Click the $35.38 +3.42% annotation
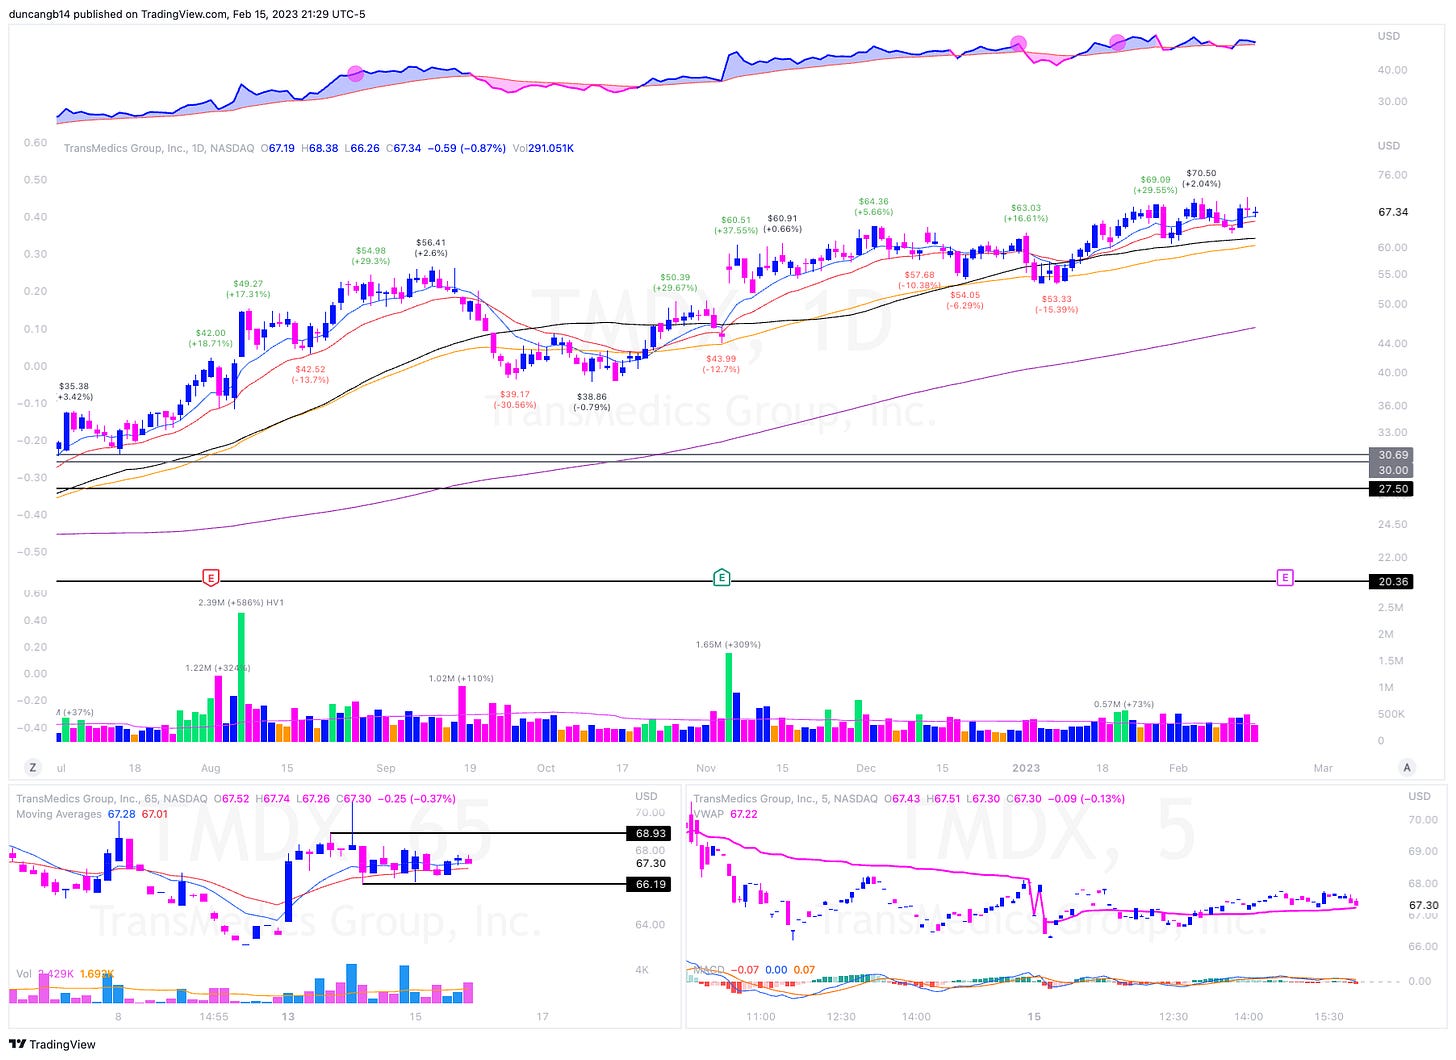Screen dimensions: 1456x1060 (x=75, y=391)
